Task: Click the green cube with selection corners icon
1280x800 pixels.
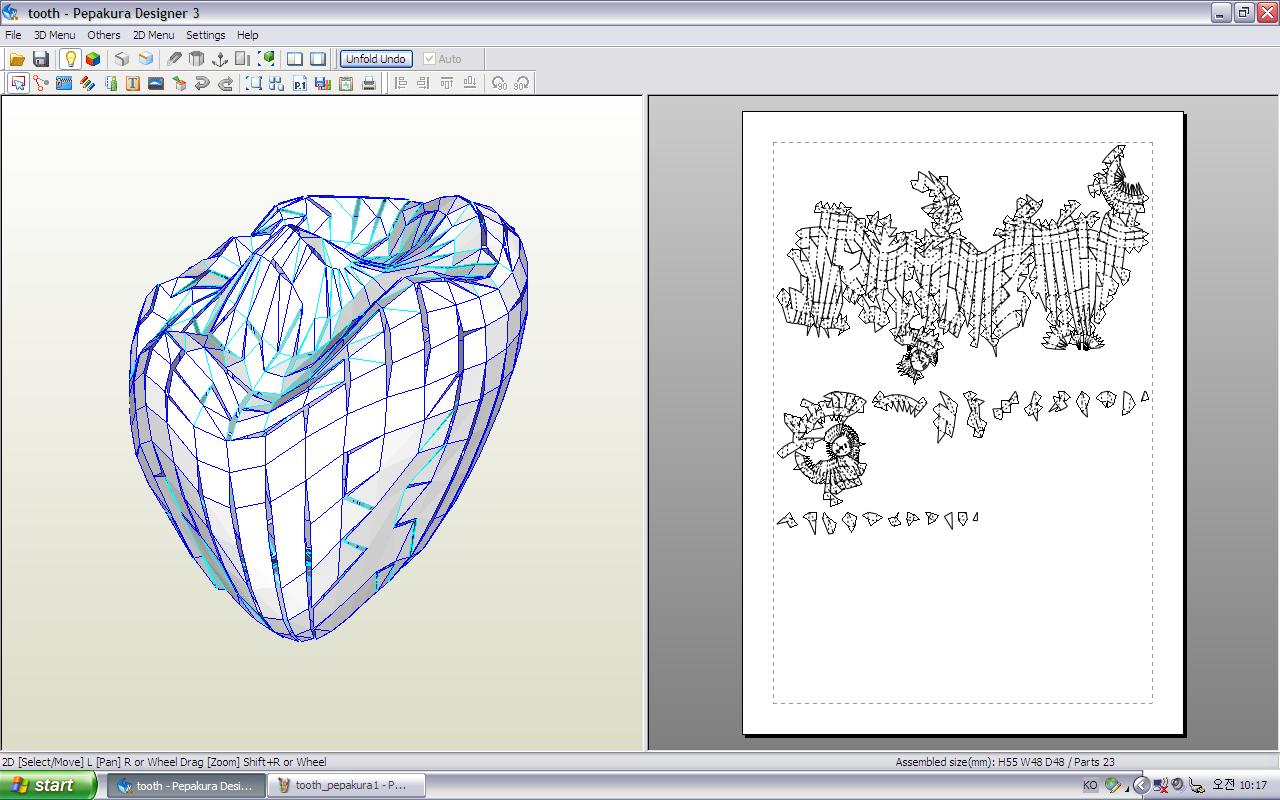Action: pyautogui.click(x=266, y=59)
